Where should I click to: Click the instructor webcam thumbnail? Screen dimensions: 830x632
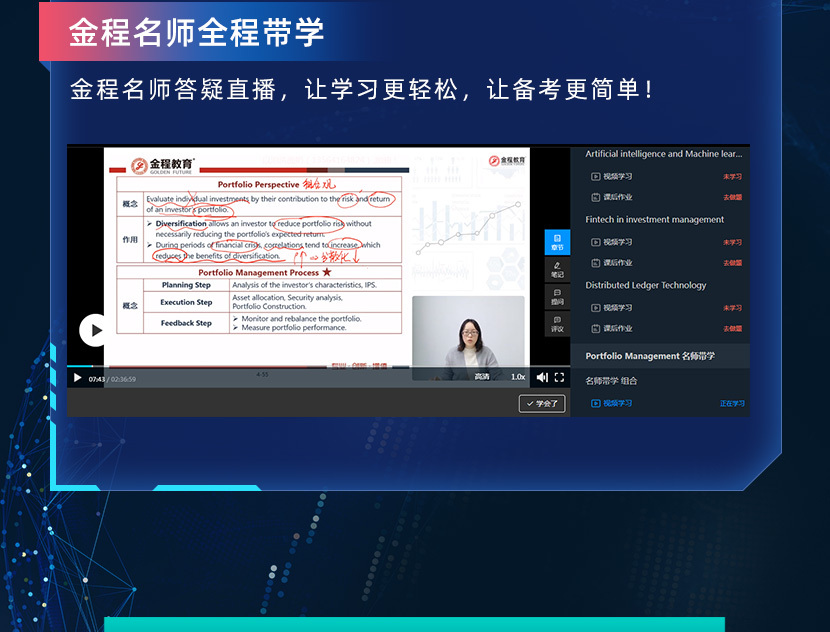(468, 338)
